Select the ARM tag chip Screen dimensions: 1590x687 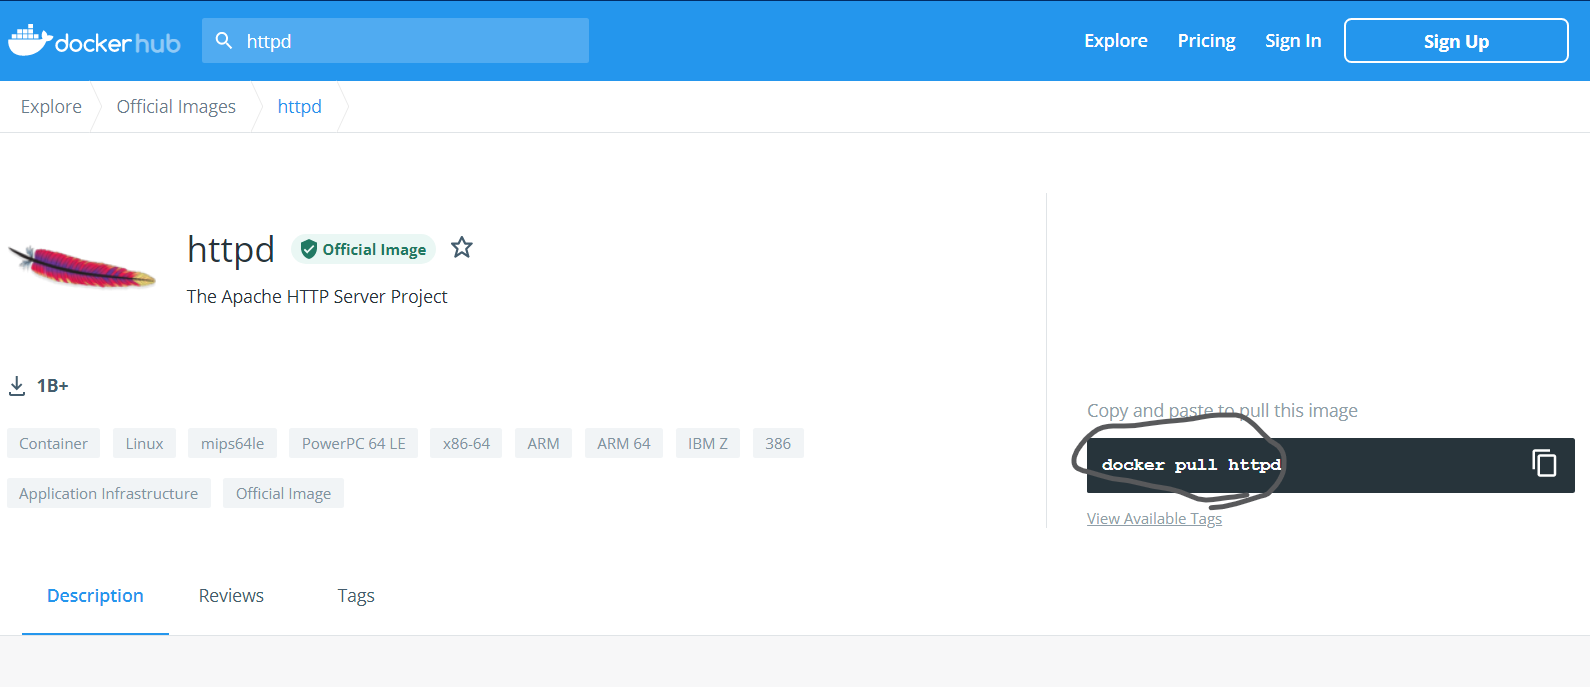point(543,443)
